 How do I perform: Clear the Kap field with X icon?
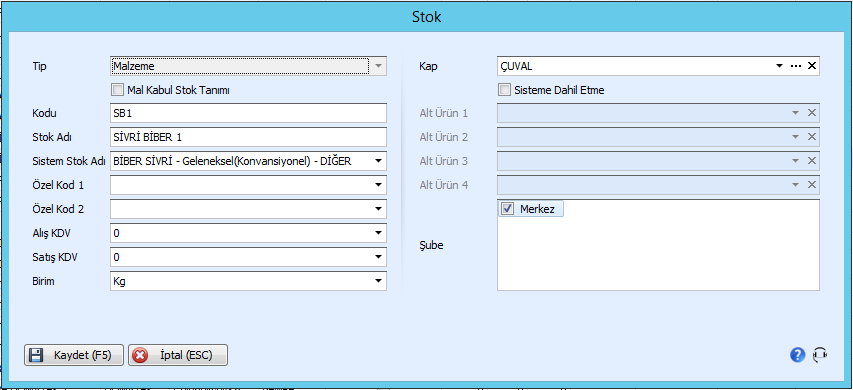811,66
